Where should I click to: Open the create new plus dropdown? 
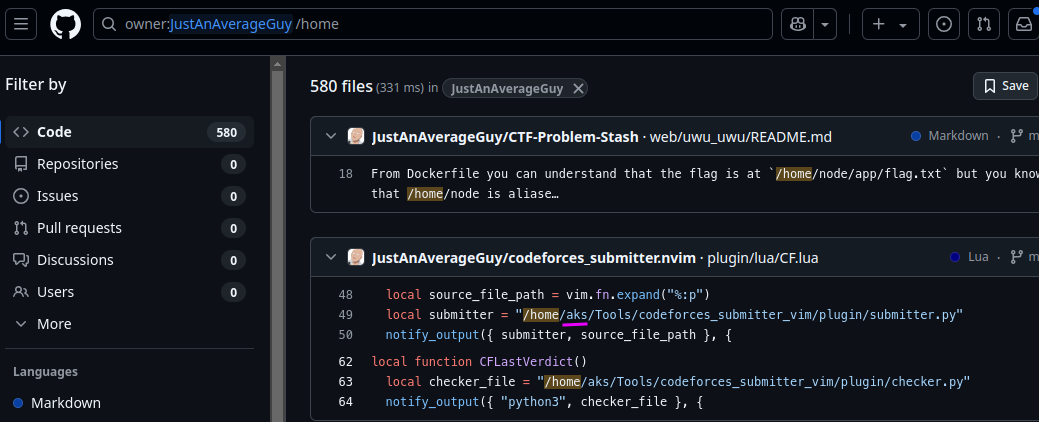(x=891, y=25)
